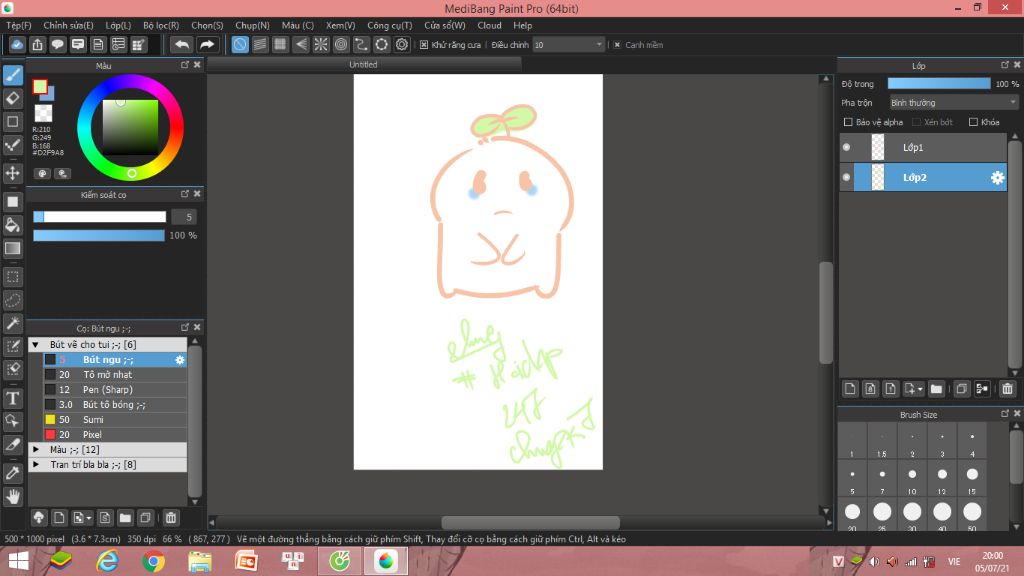Viewport: 1024px width, 576px height.
Task: Toggle Canh mềm checkbox
Action: 617,44
